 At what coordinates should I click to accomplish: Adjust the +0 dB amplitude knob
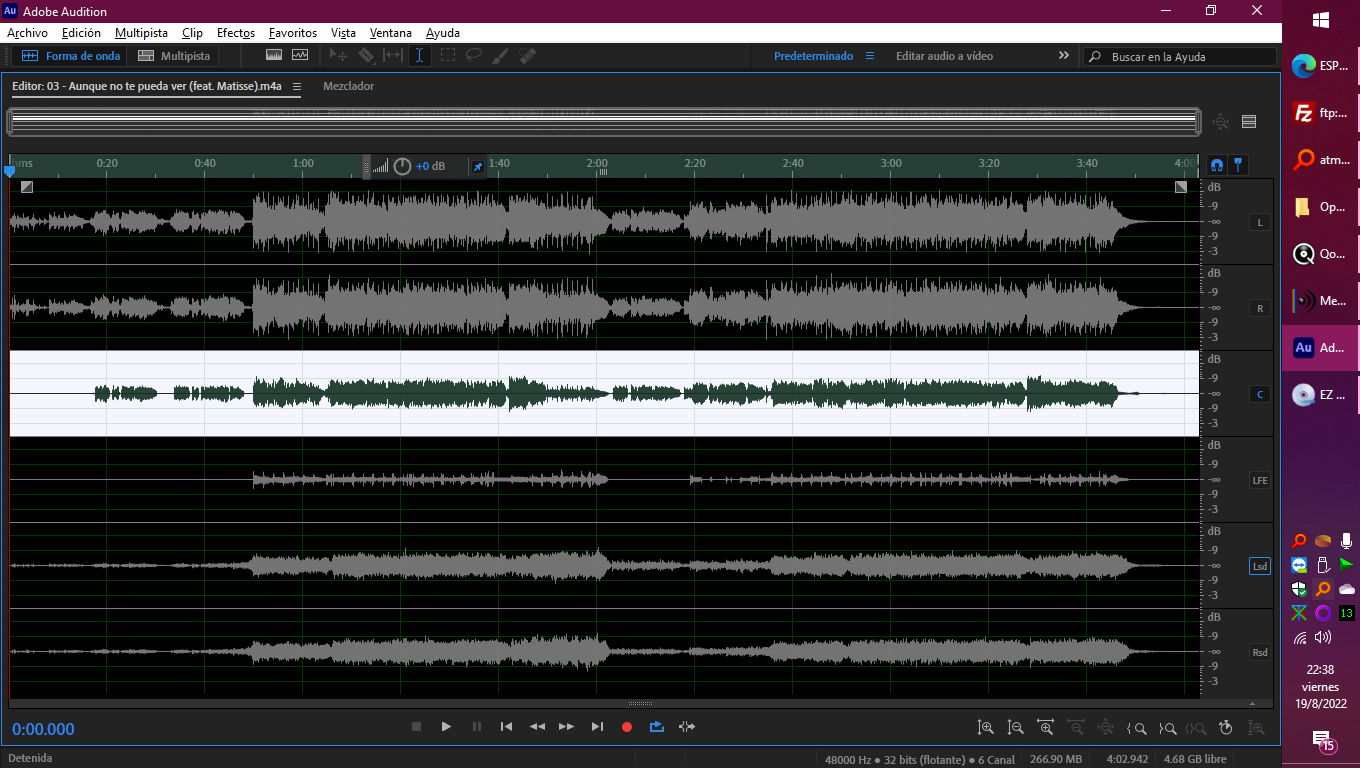click(x=402, y=166)
